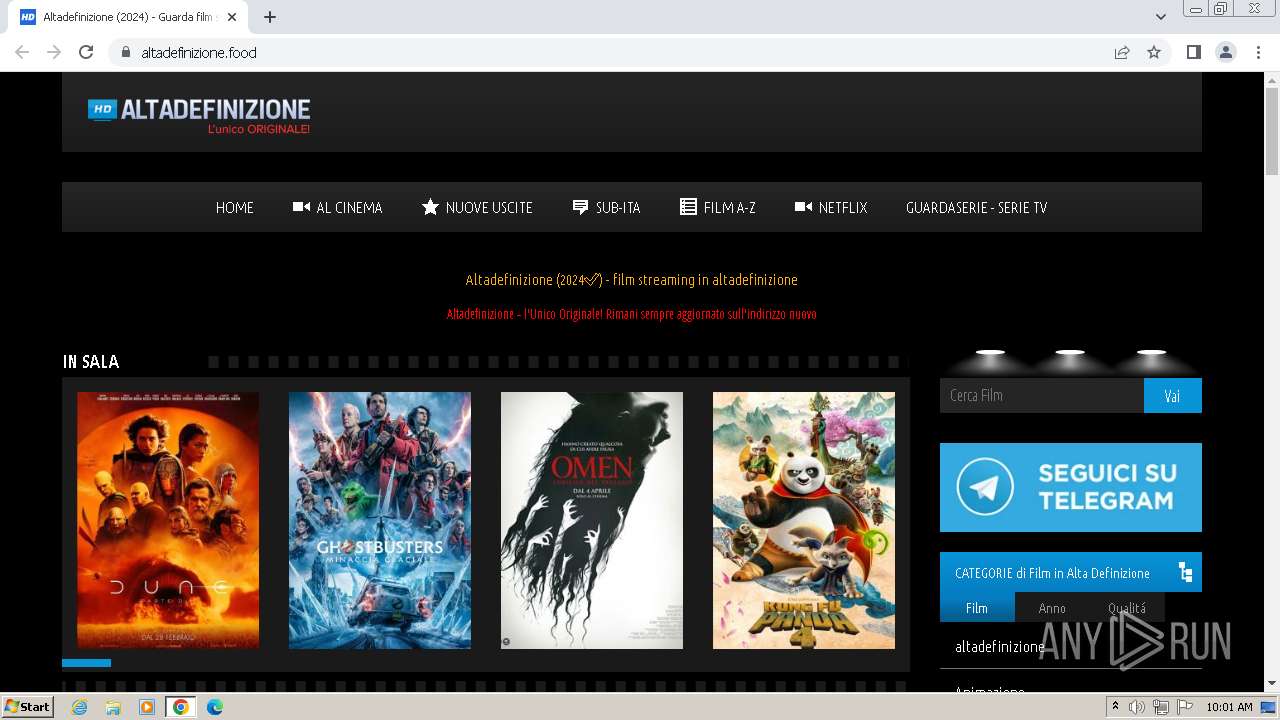Open the Chrome profile avatar

tap(1226, 52)
